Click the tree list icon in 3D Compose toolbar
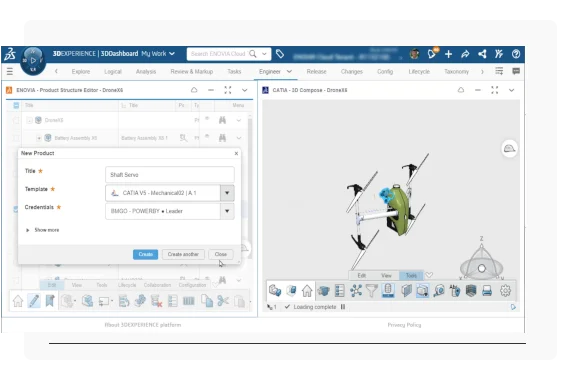 (x=340, y=291)
